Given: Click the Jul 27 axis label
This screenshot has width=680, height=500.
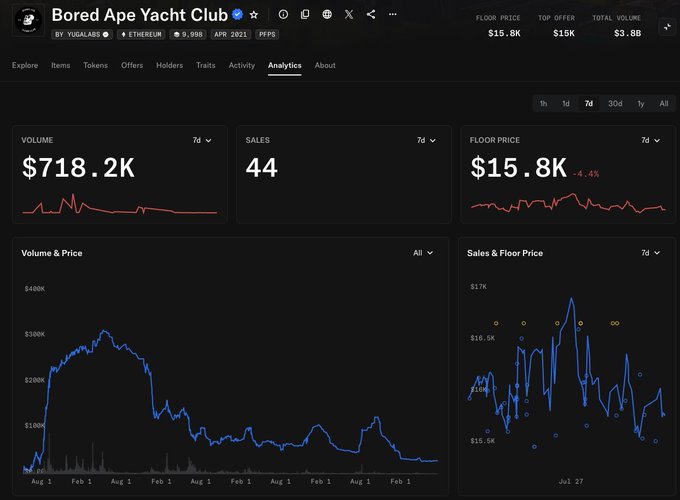Looking at the screenshot, I should click(571, 481).
